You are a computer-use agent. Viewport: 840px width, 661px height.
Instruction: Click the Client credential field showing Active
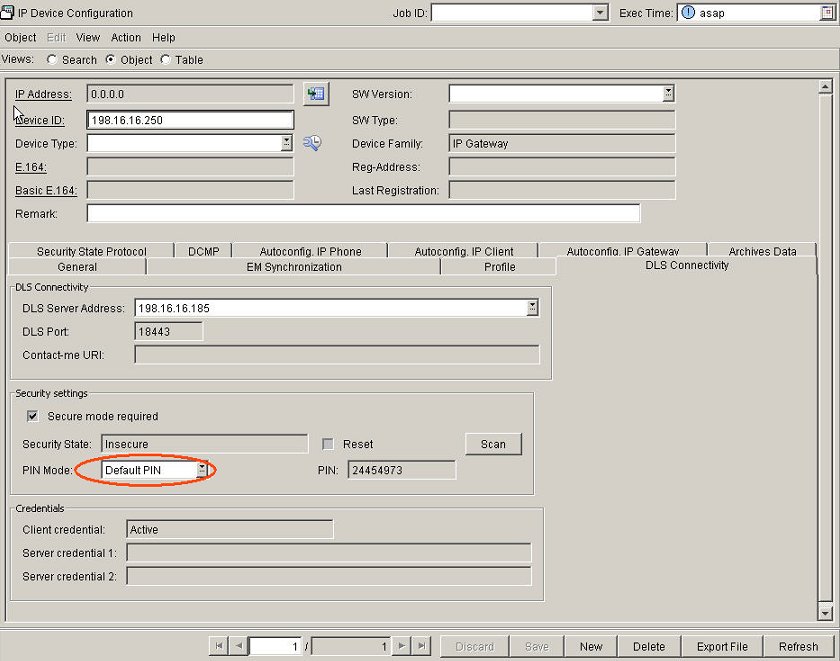tap(229, 529)
